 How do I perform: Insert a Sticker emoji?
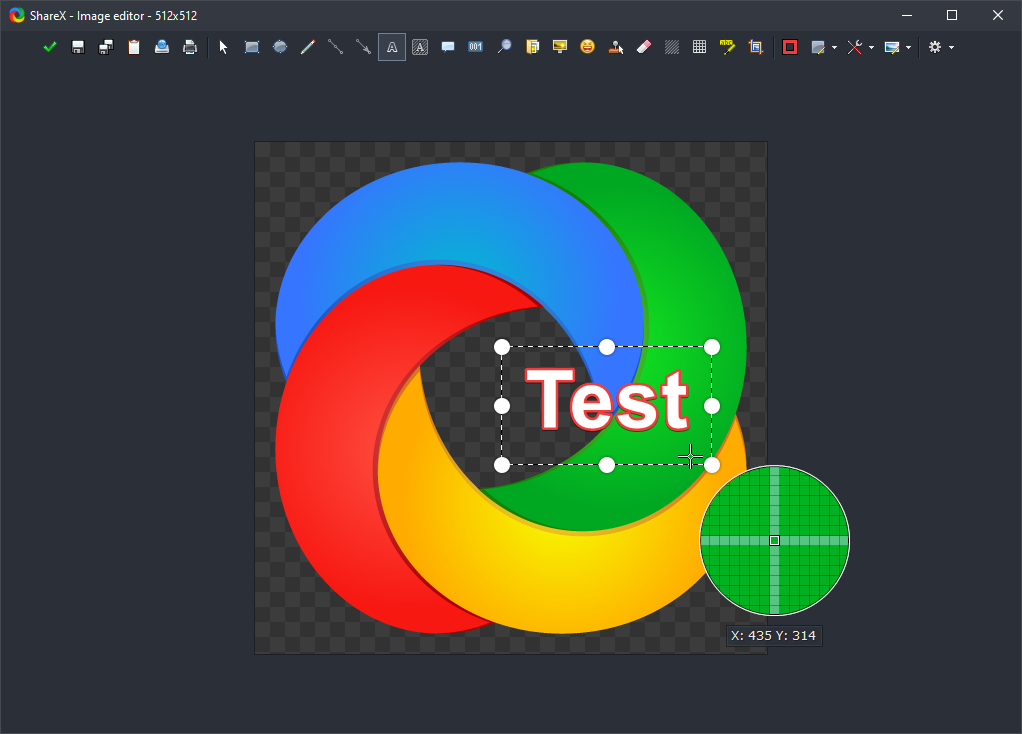(588, 47)
